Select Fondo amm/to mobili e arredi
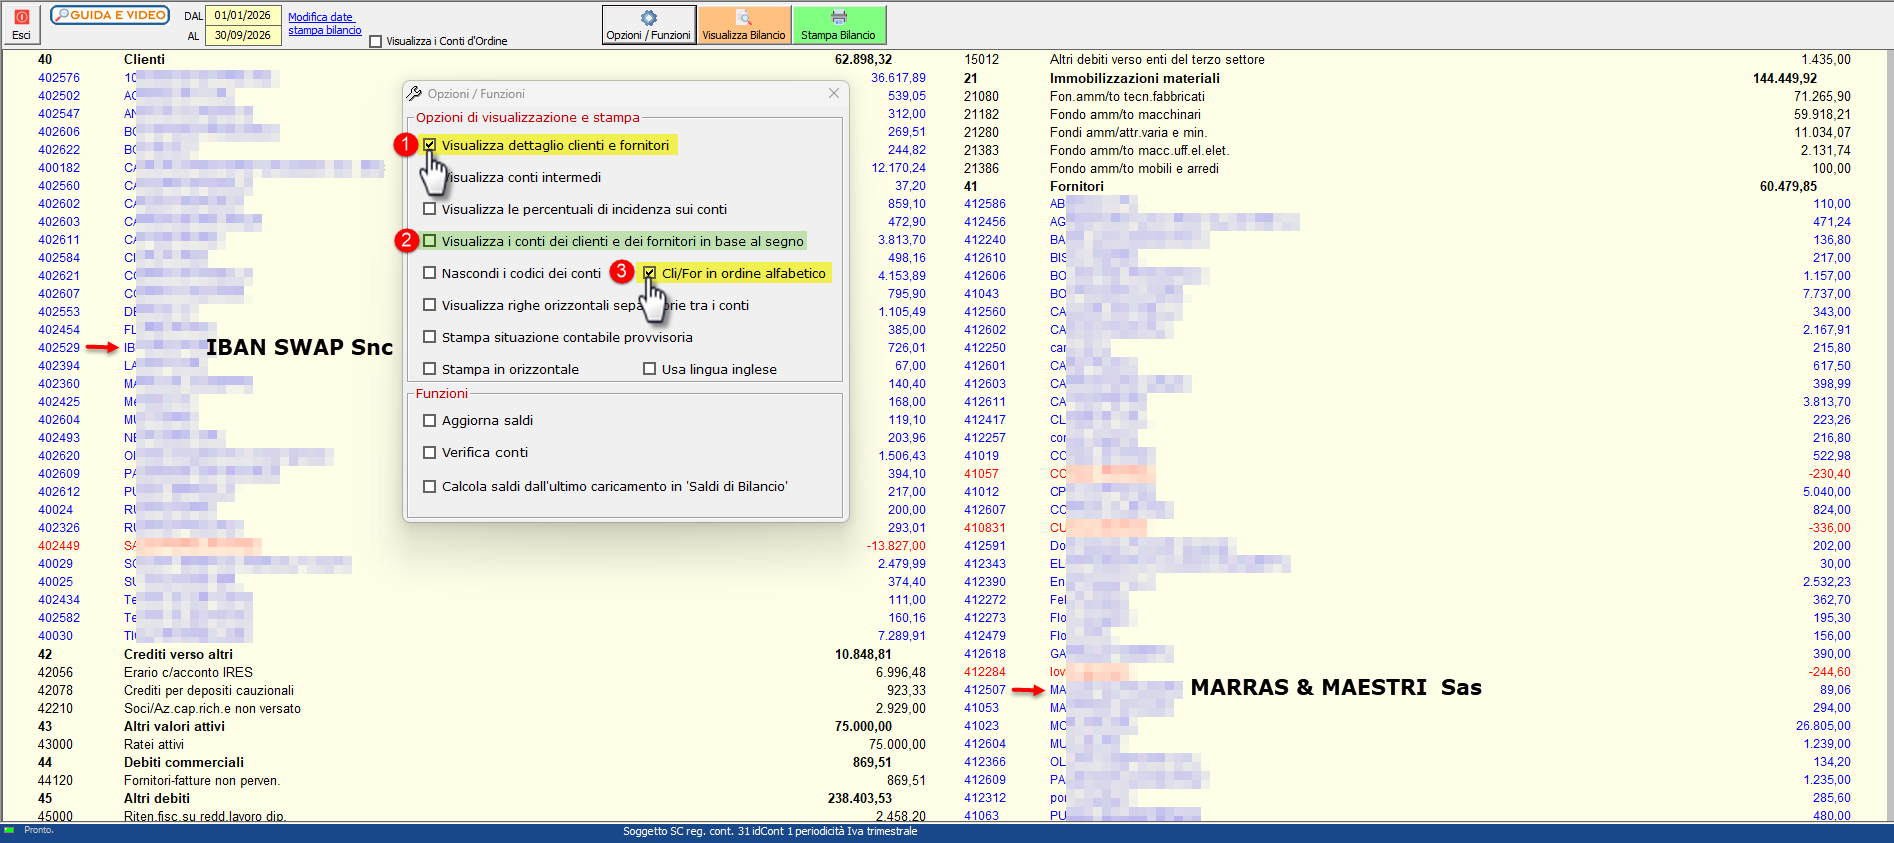 [x=1134, y=169]
